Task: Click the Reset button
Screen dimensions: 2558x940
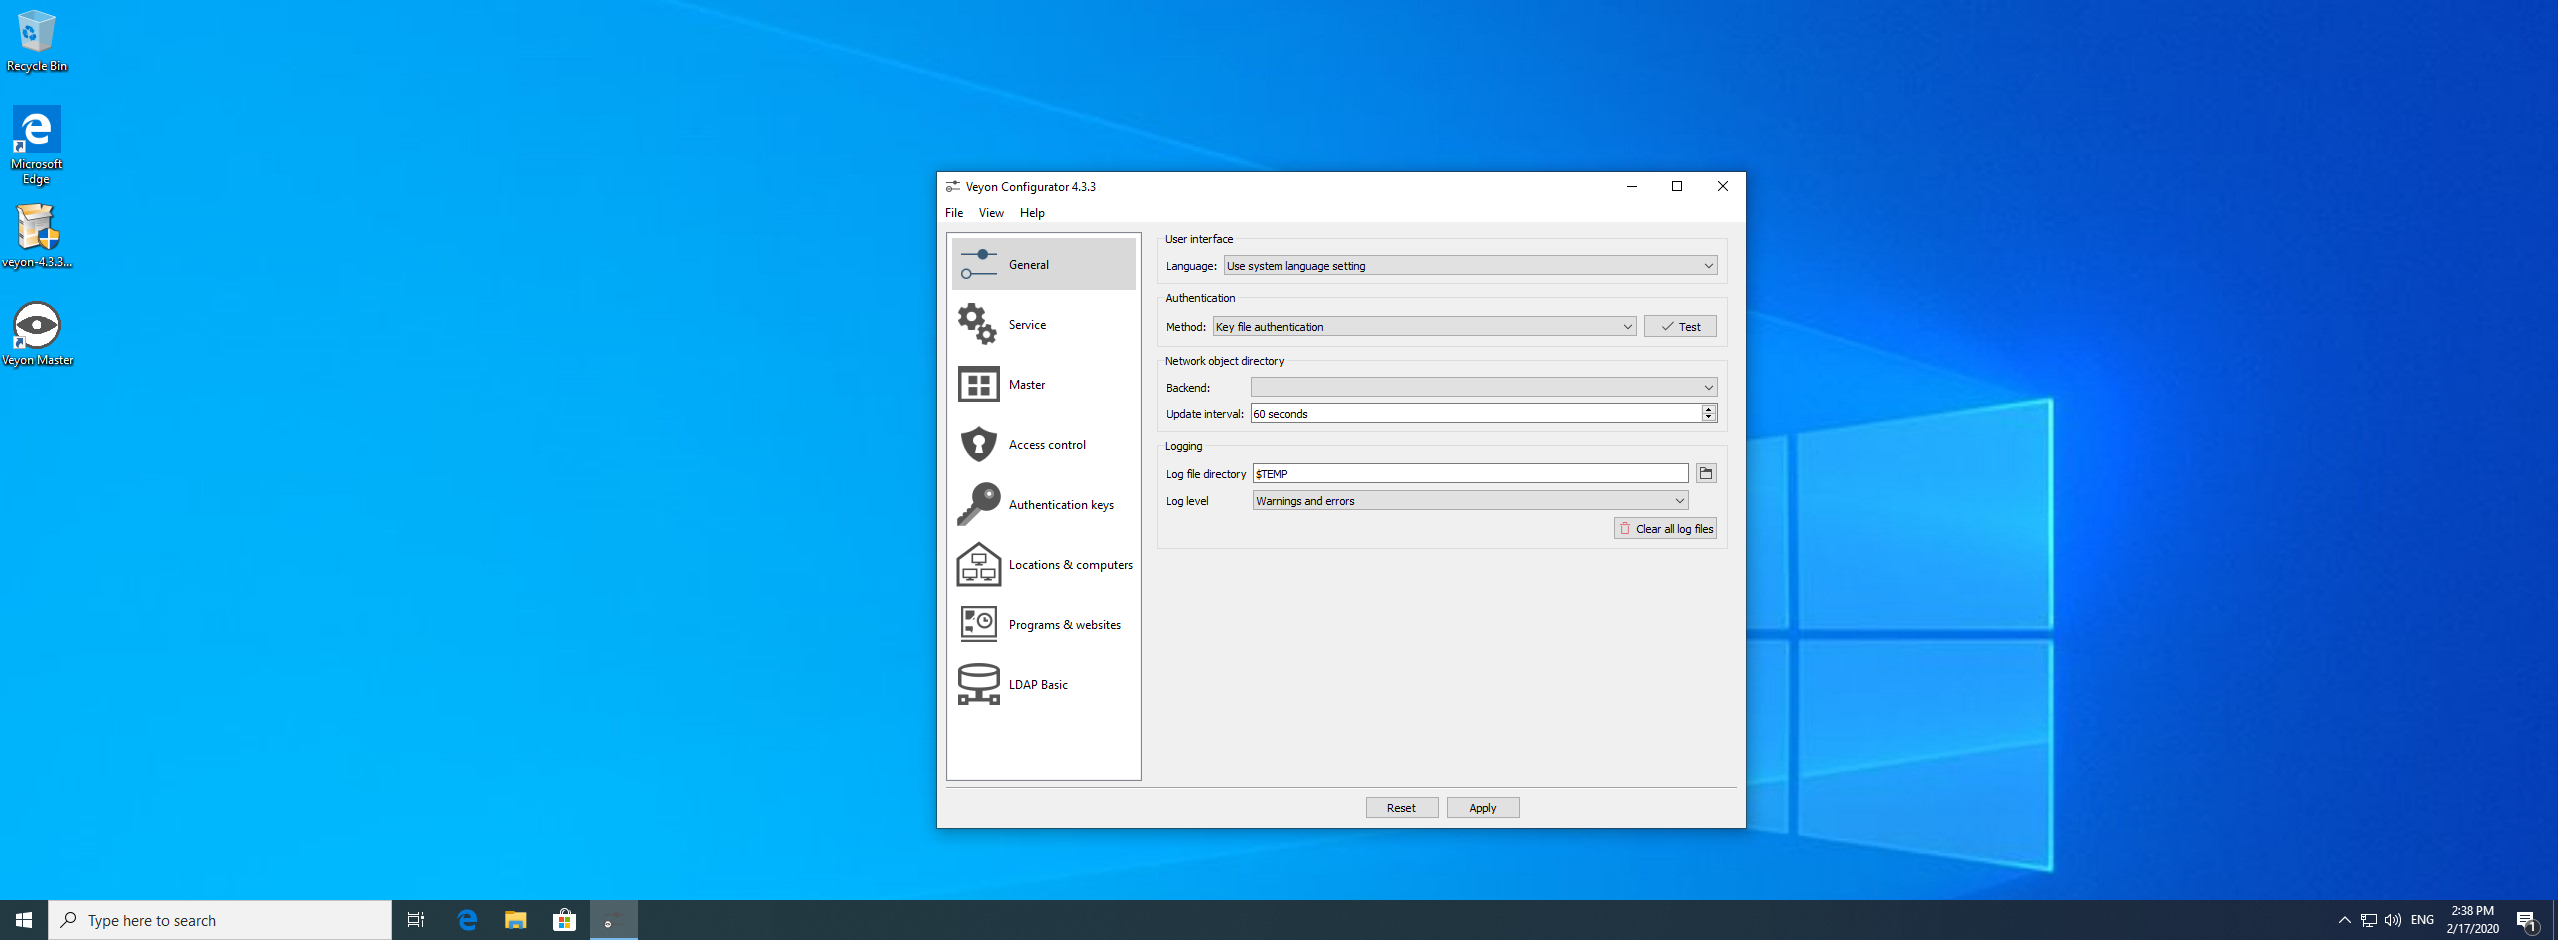Action: coord(1402,807)
